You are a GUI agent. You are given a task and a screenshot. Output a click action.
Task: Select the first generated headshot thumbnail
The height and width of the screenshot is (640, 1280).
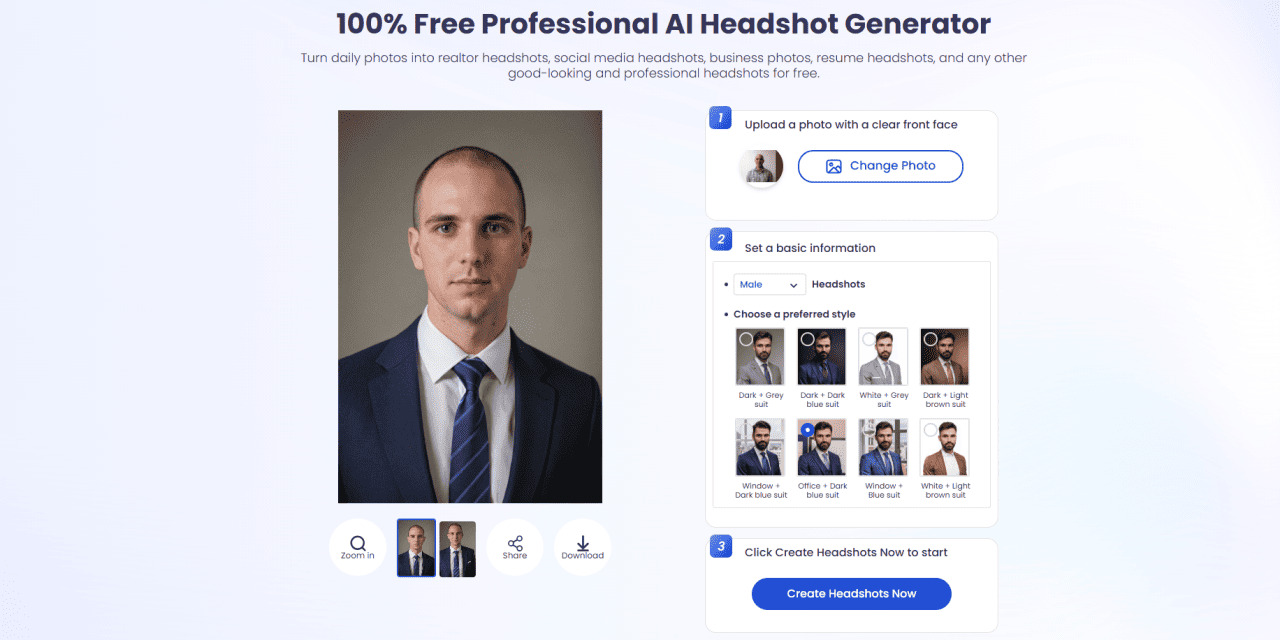(x=416, y=548)
